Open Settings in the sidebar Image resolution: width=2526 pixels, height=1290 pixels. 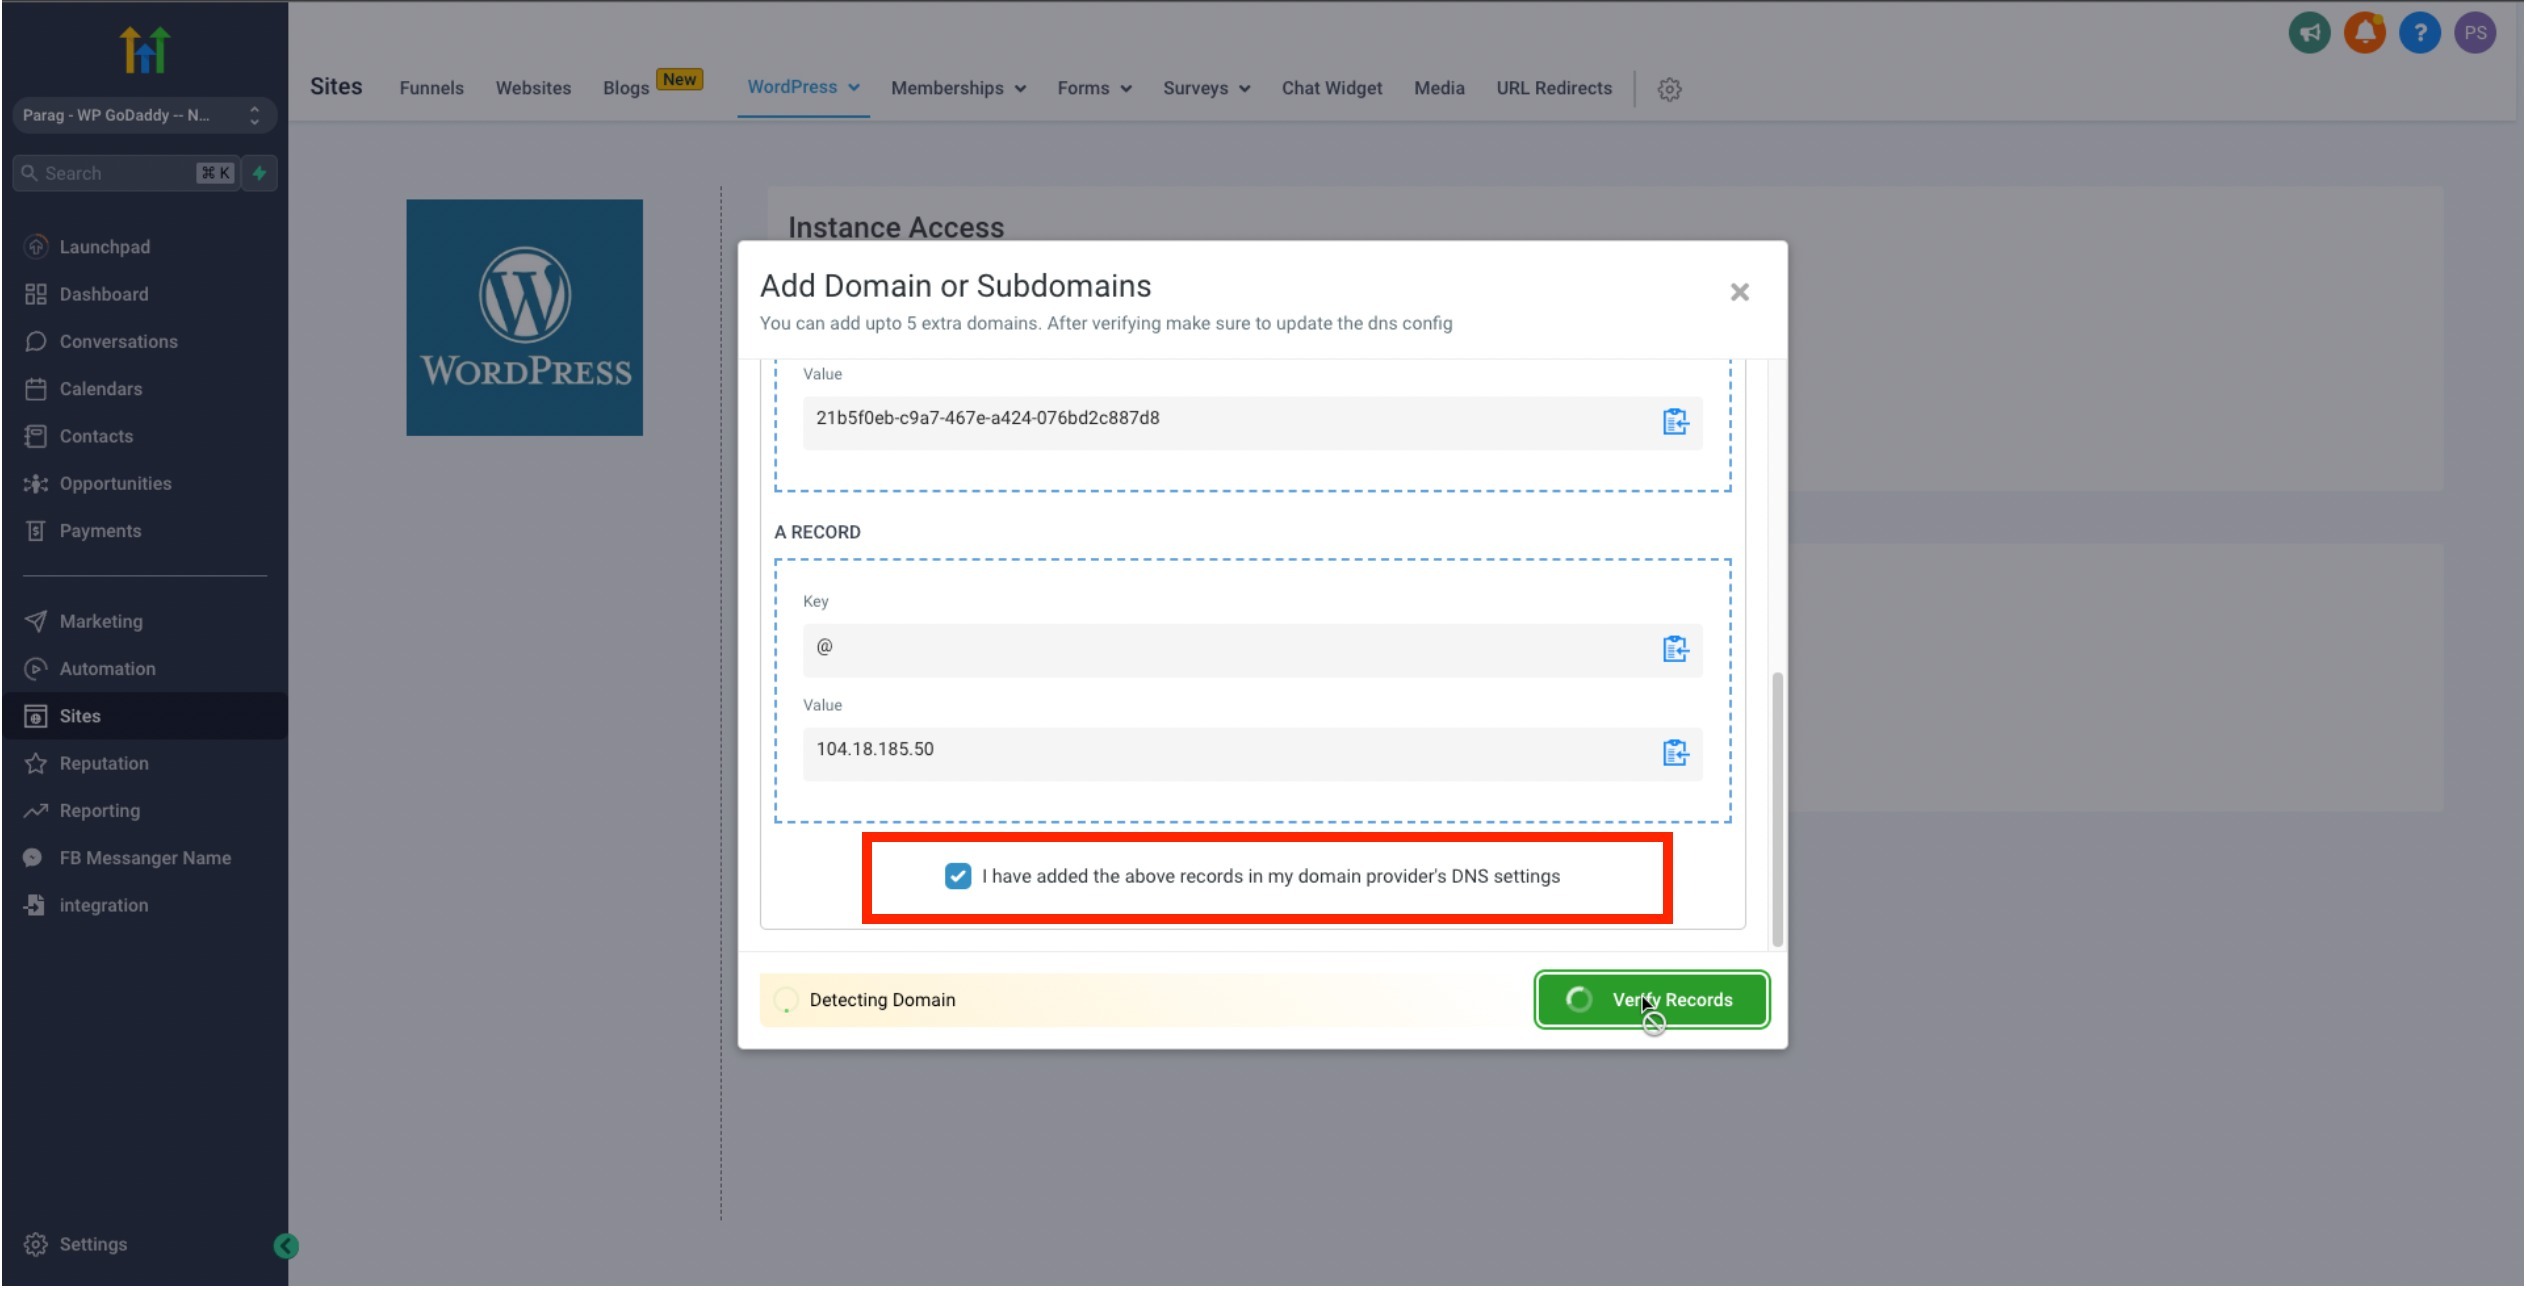click(92, 1245)
